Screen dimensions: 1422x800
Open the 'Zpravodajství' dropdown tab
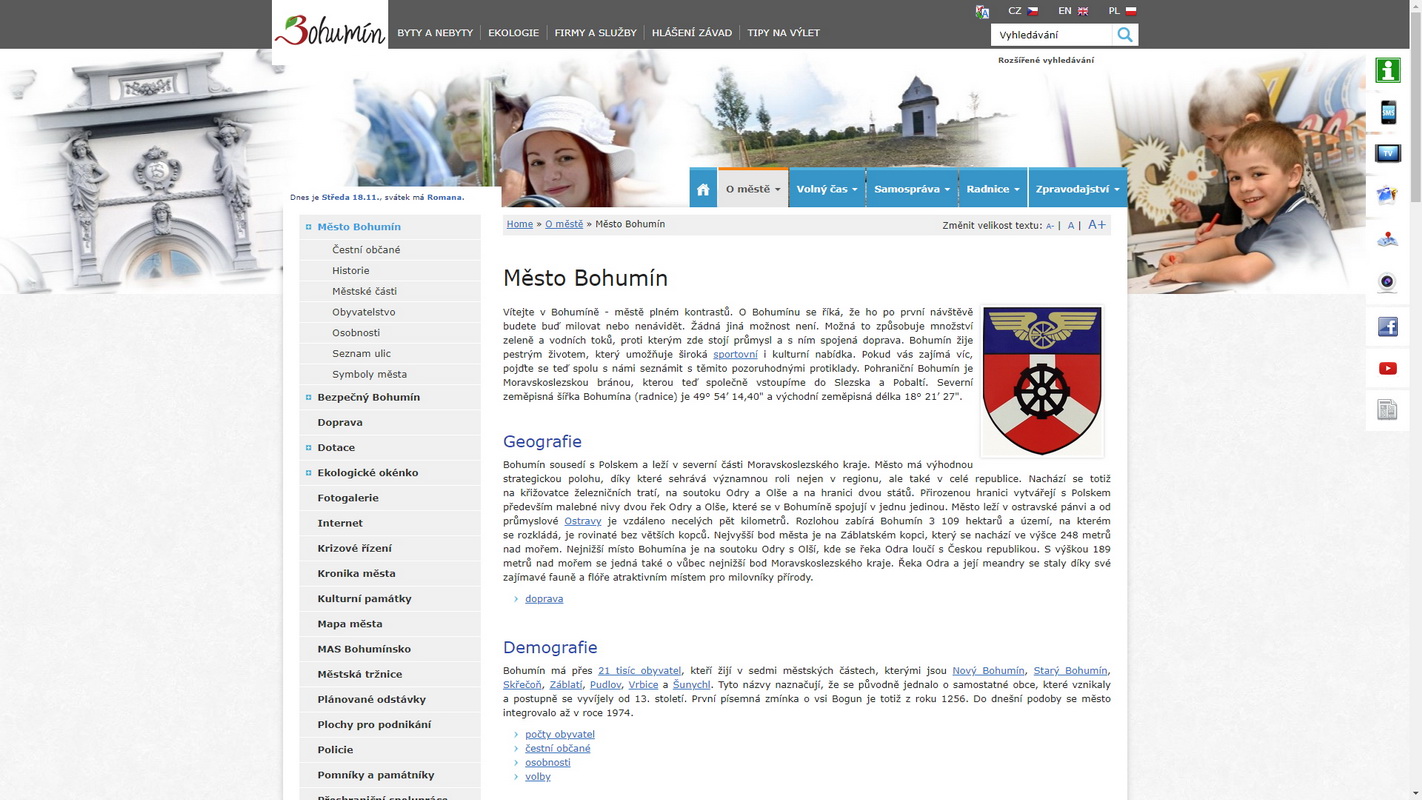(x=1078, y=189)
